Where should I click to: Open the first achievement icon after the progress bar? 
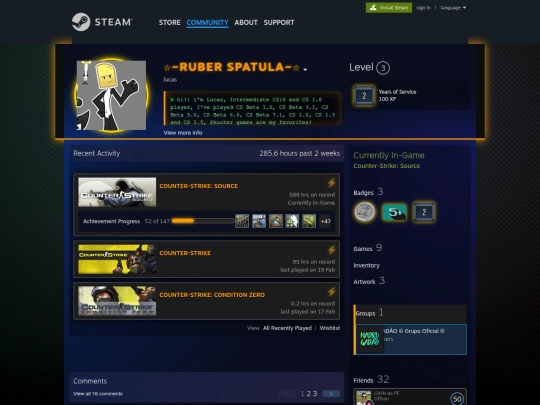[x=242, y=221]
